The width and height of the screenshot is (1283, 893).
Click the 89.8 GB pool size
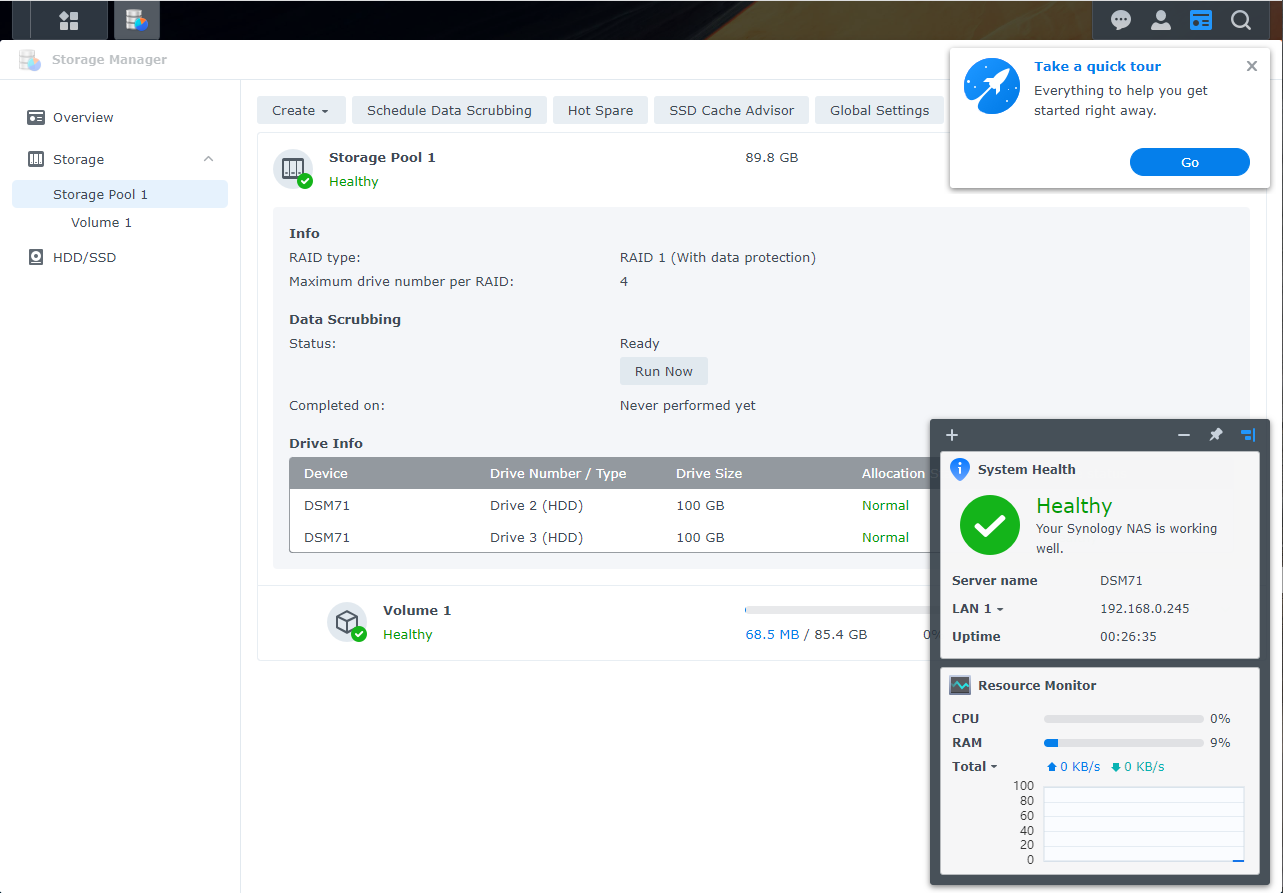click(772, 157)
